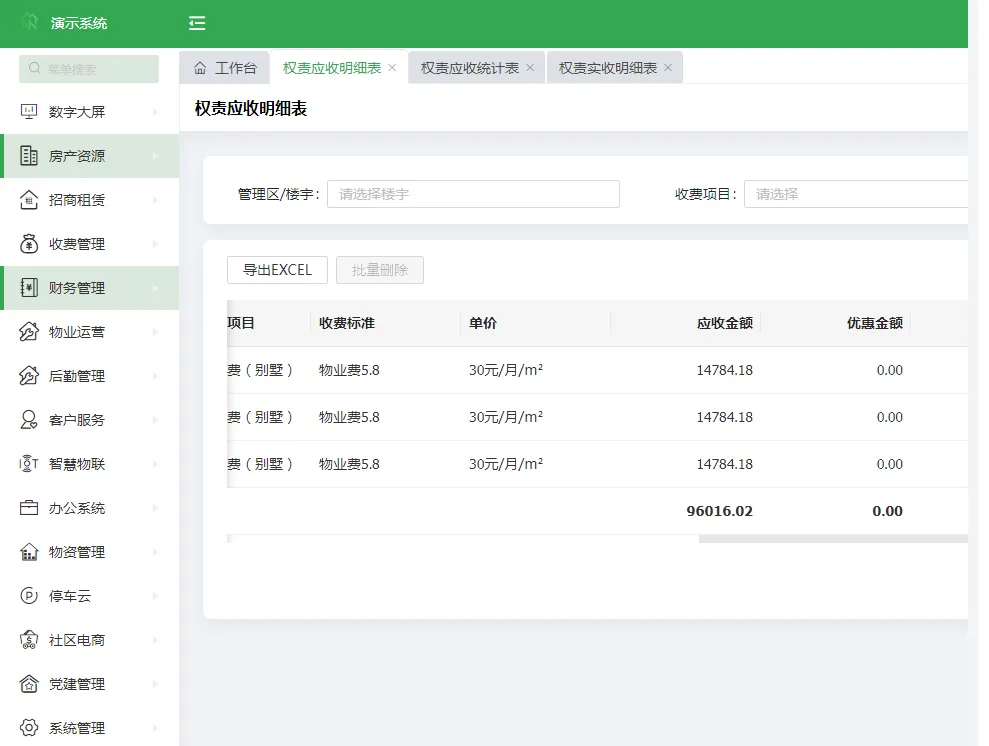Click the 应收金额 column header
The image size is (989, 746).
tap(725, 323)
